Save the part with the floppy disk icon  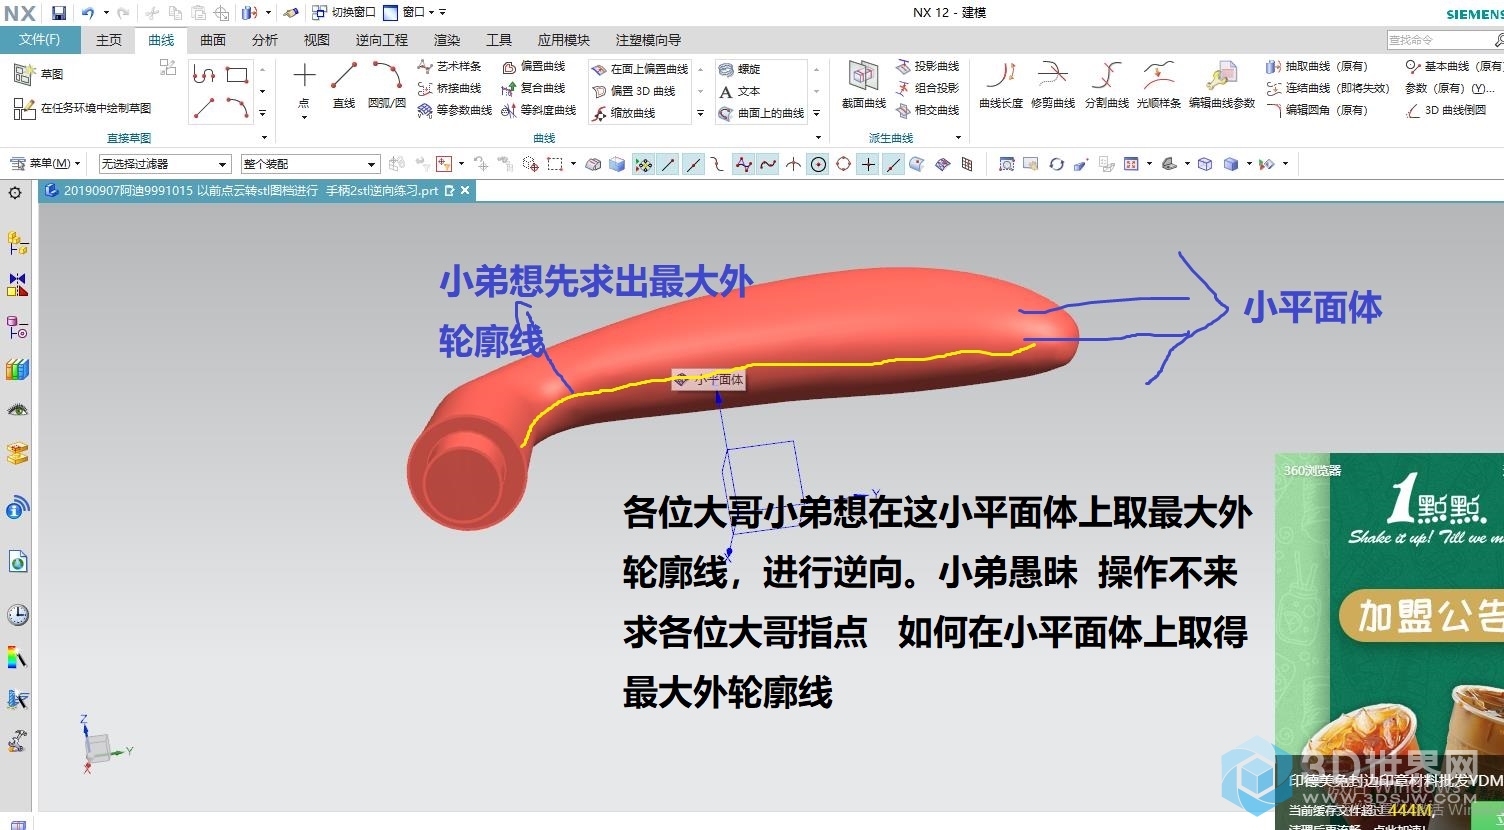[x=59, y=13]
